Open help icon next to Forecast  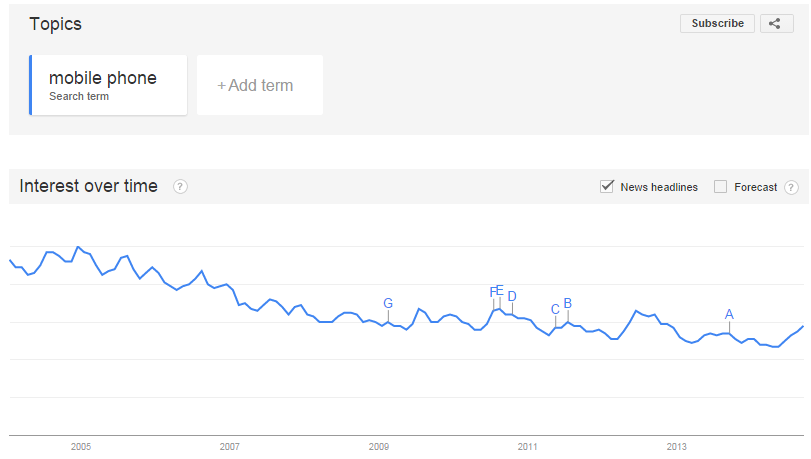coord(791,187)
